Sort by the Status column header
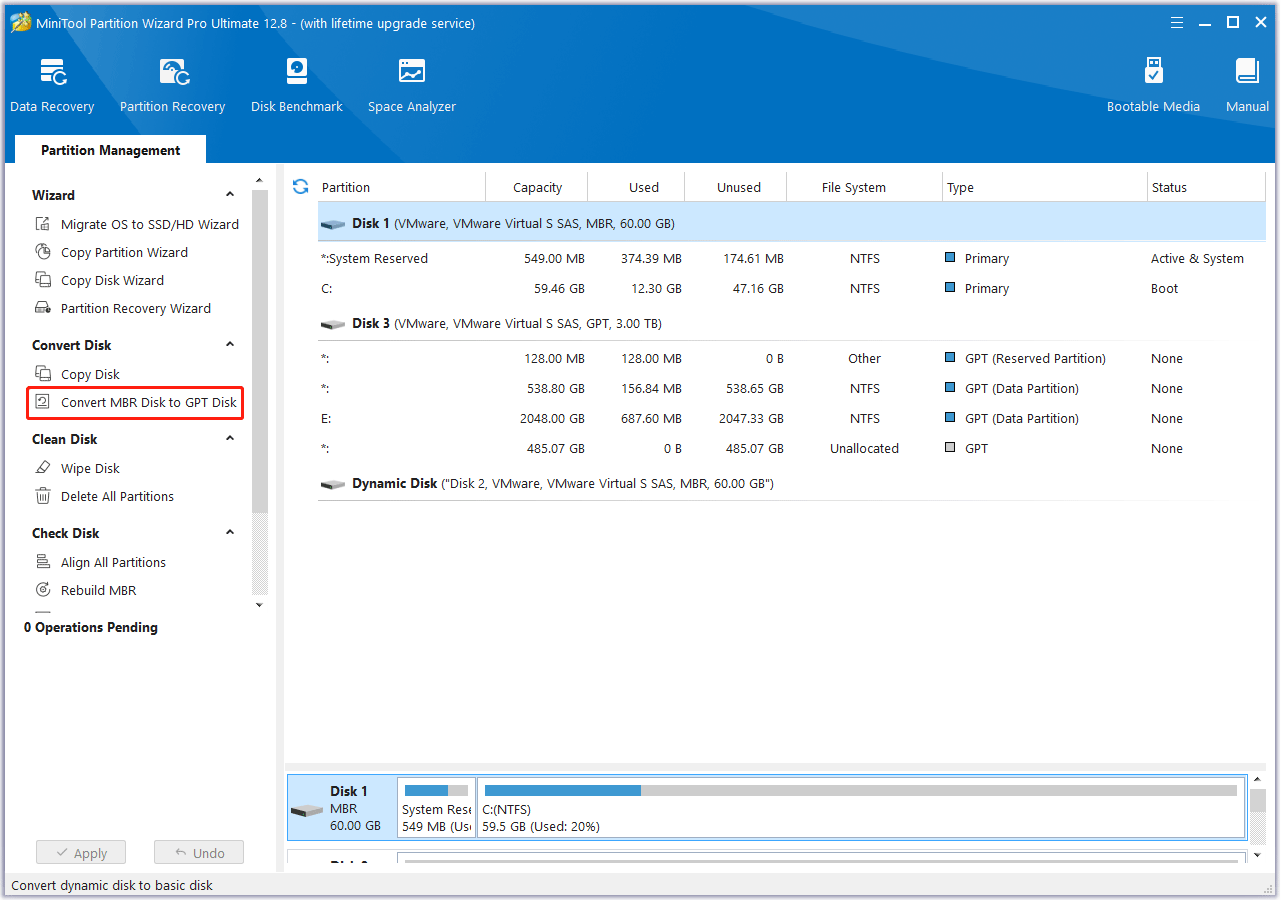 1207,187
